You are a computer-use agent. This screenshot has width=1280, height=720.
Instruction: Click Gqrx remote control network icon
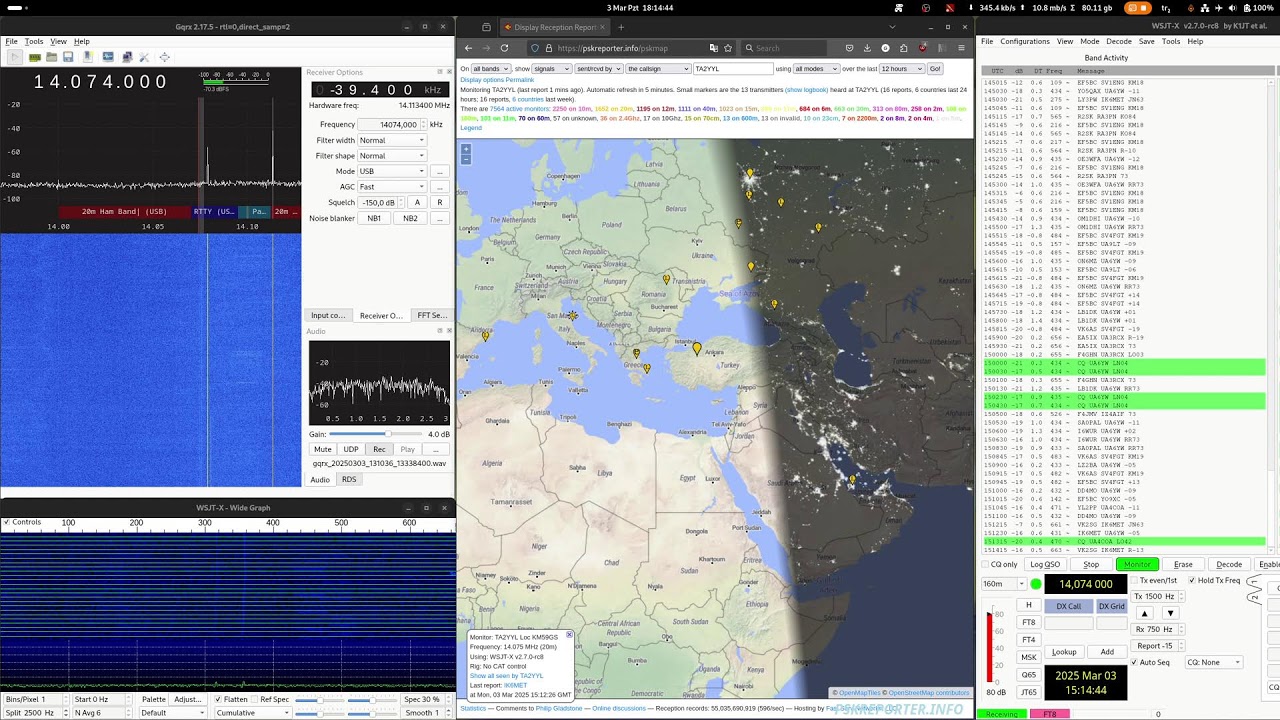click(127, 57)
